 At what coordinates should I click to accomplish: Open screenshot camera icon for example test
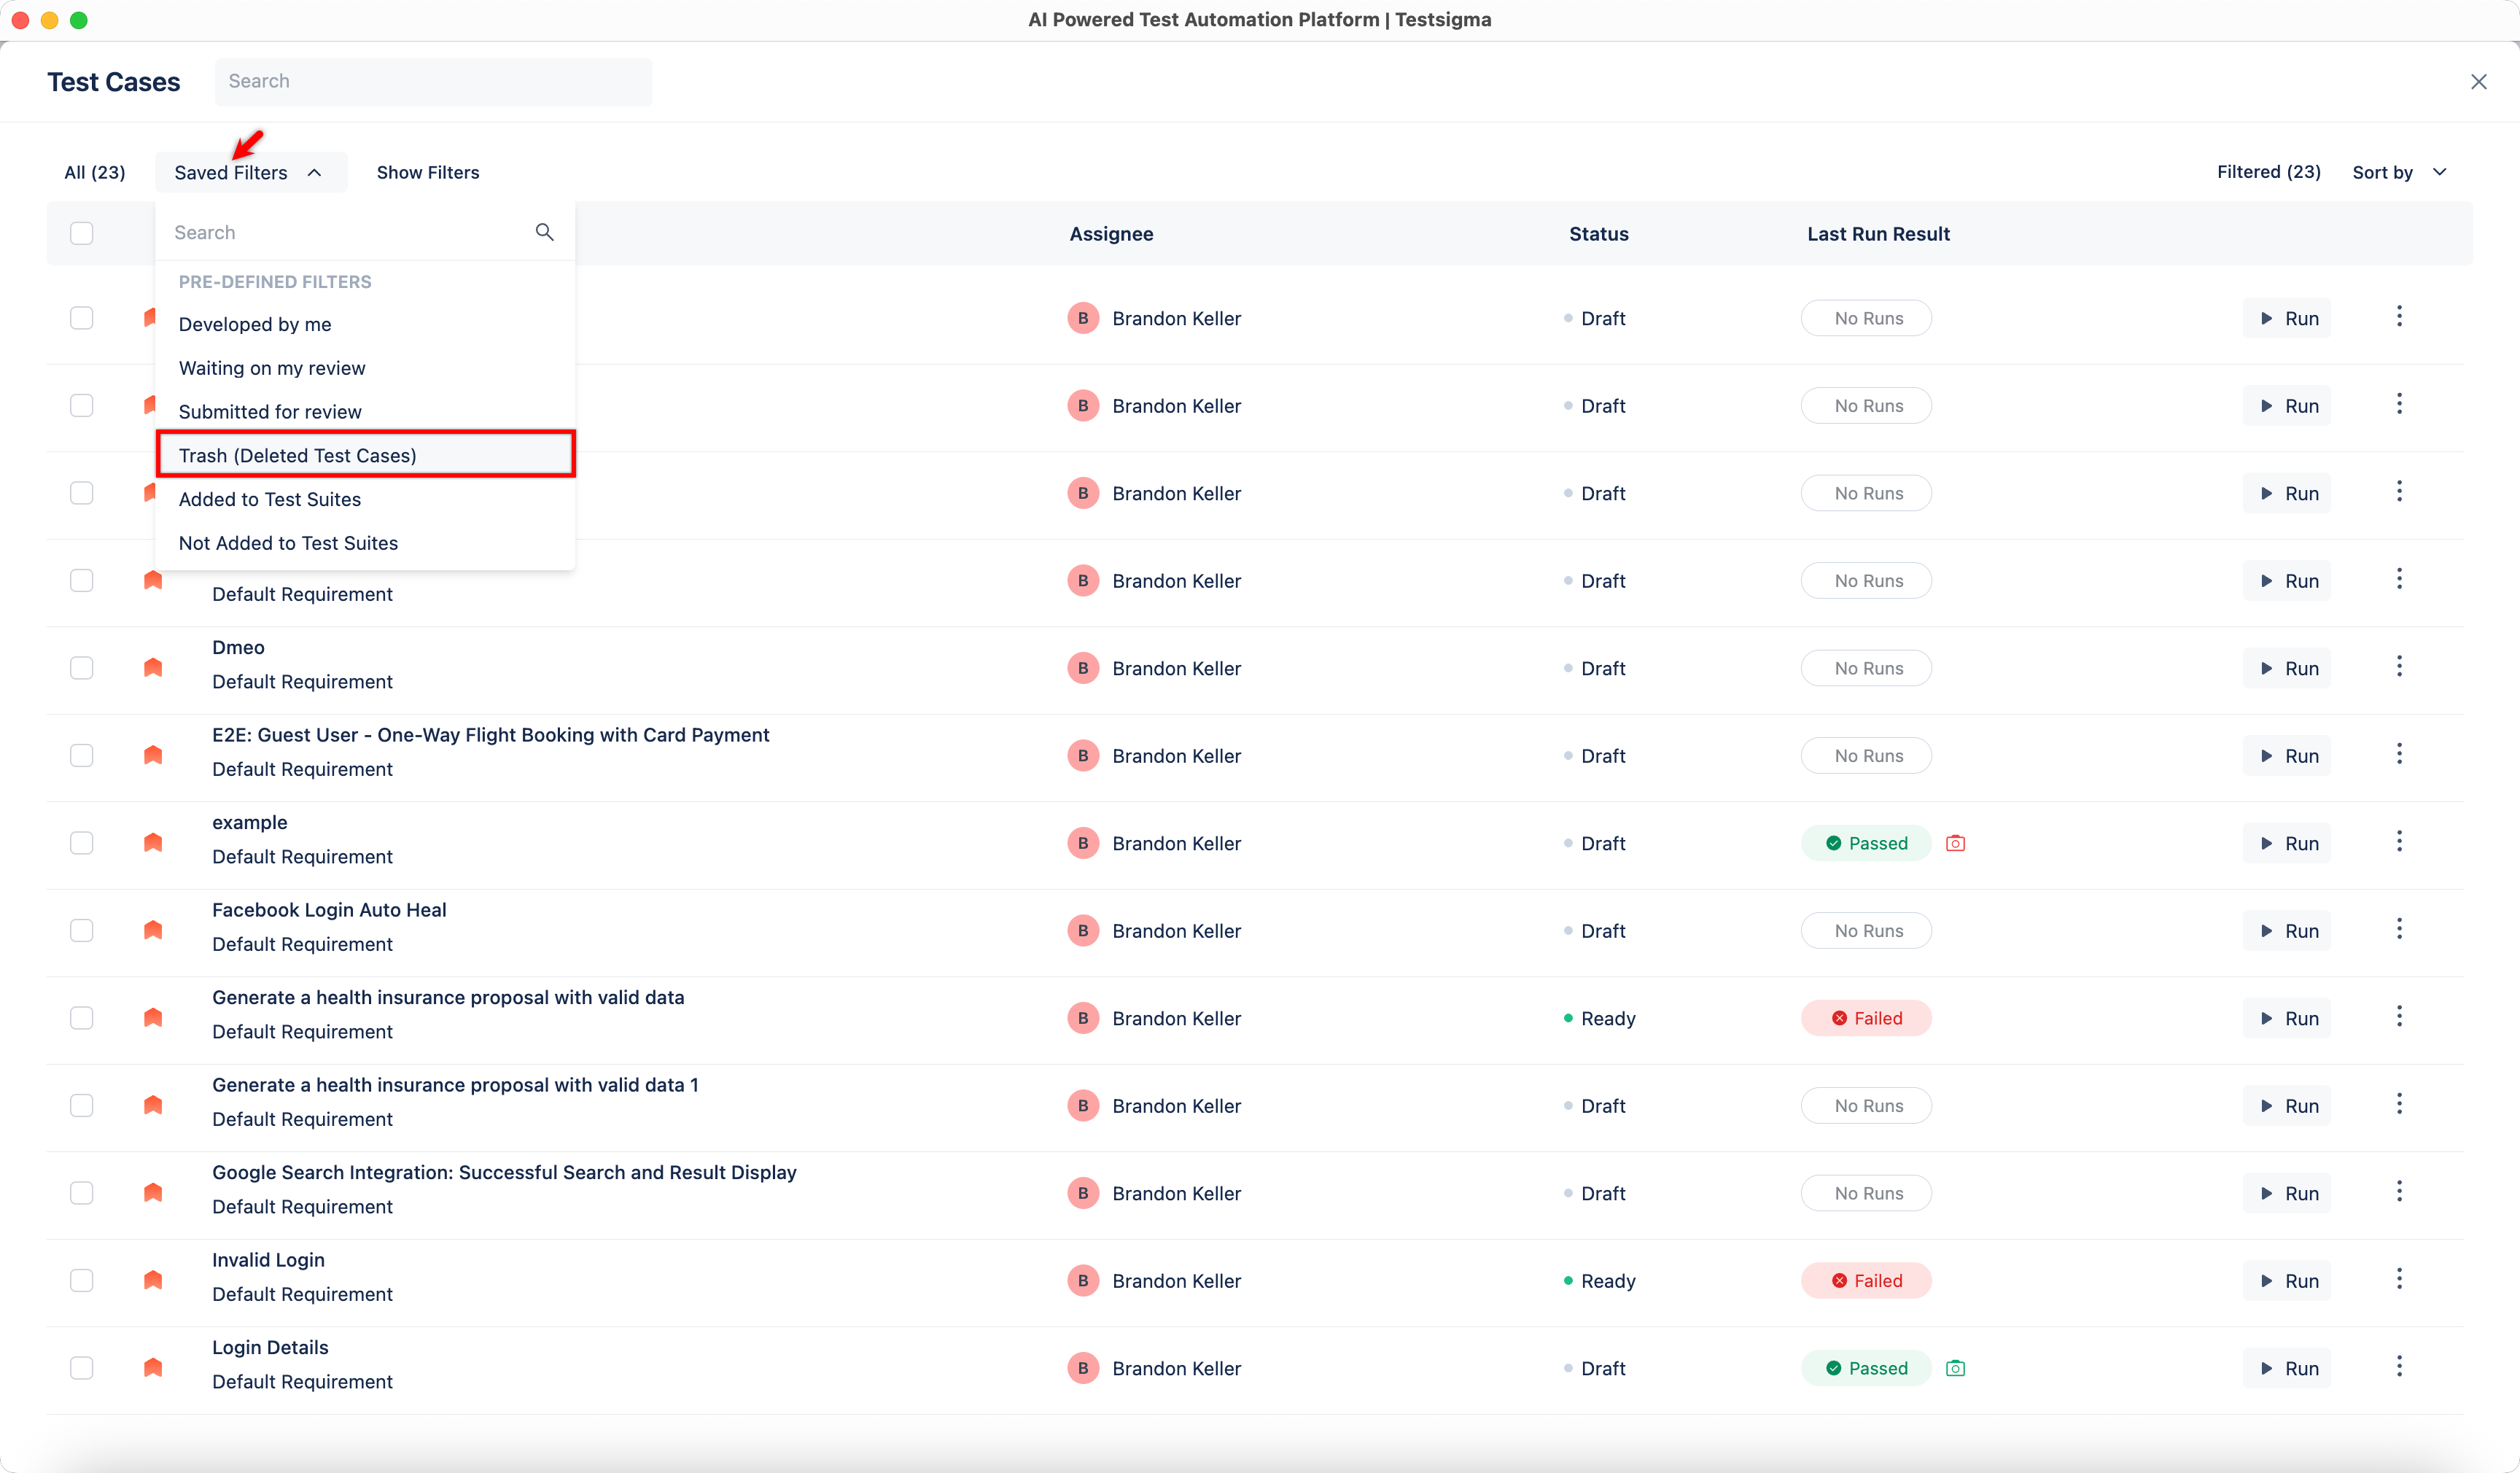tap(1955, 843)
